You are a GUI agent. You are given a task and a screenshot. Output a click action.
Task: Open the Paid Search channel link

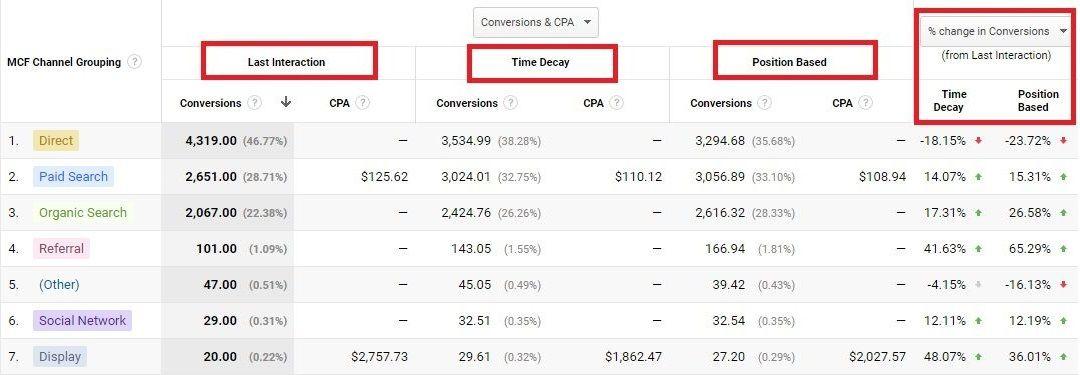coord(73,176)
